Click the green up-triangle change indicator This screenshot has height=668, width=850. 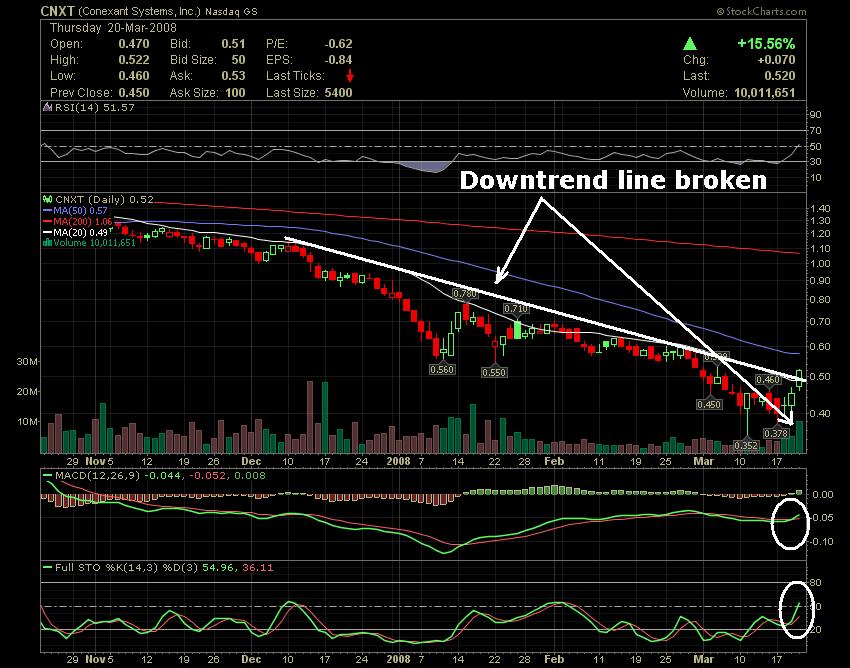(x=690, y=44)
